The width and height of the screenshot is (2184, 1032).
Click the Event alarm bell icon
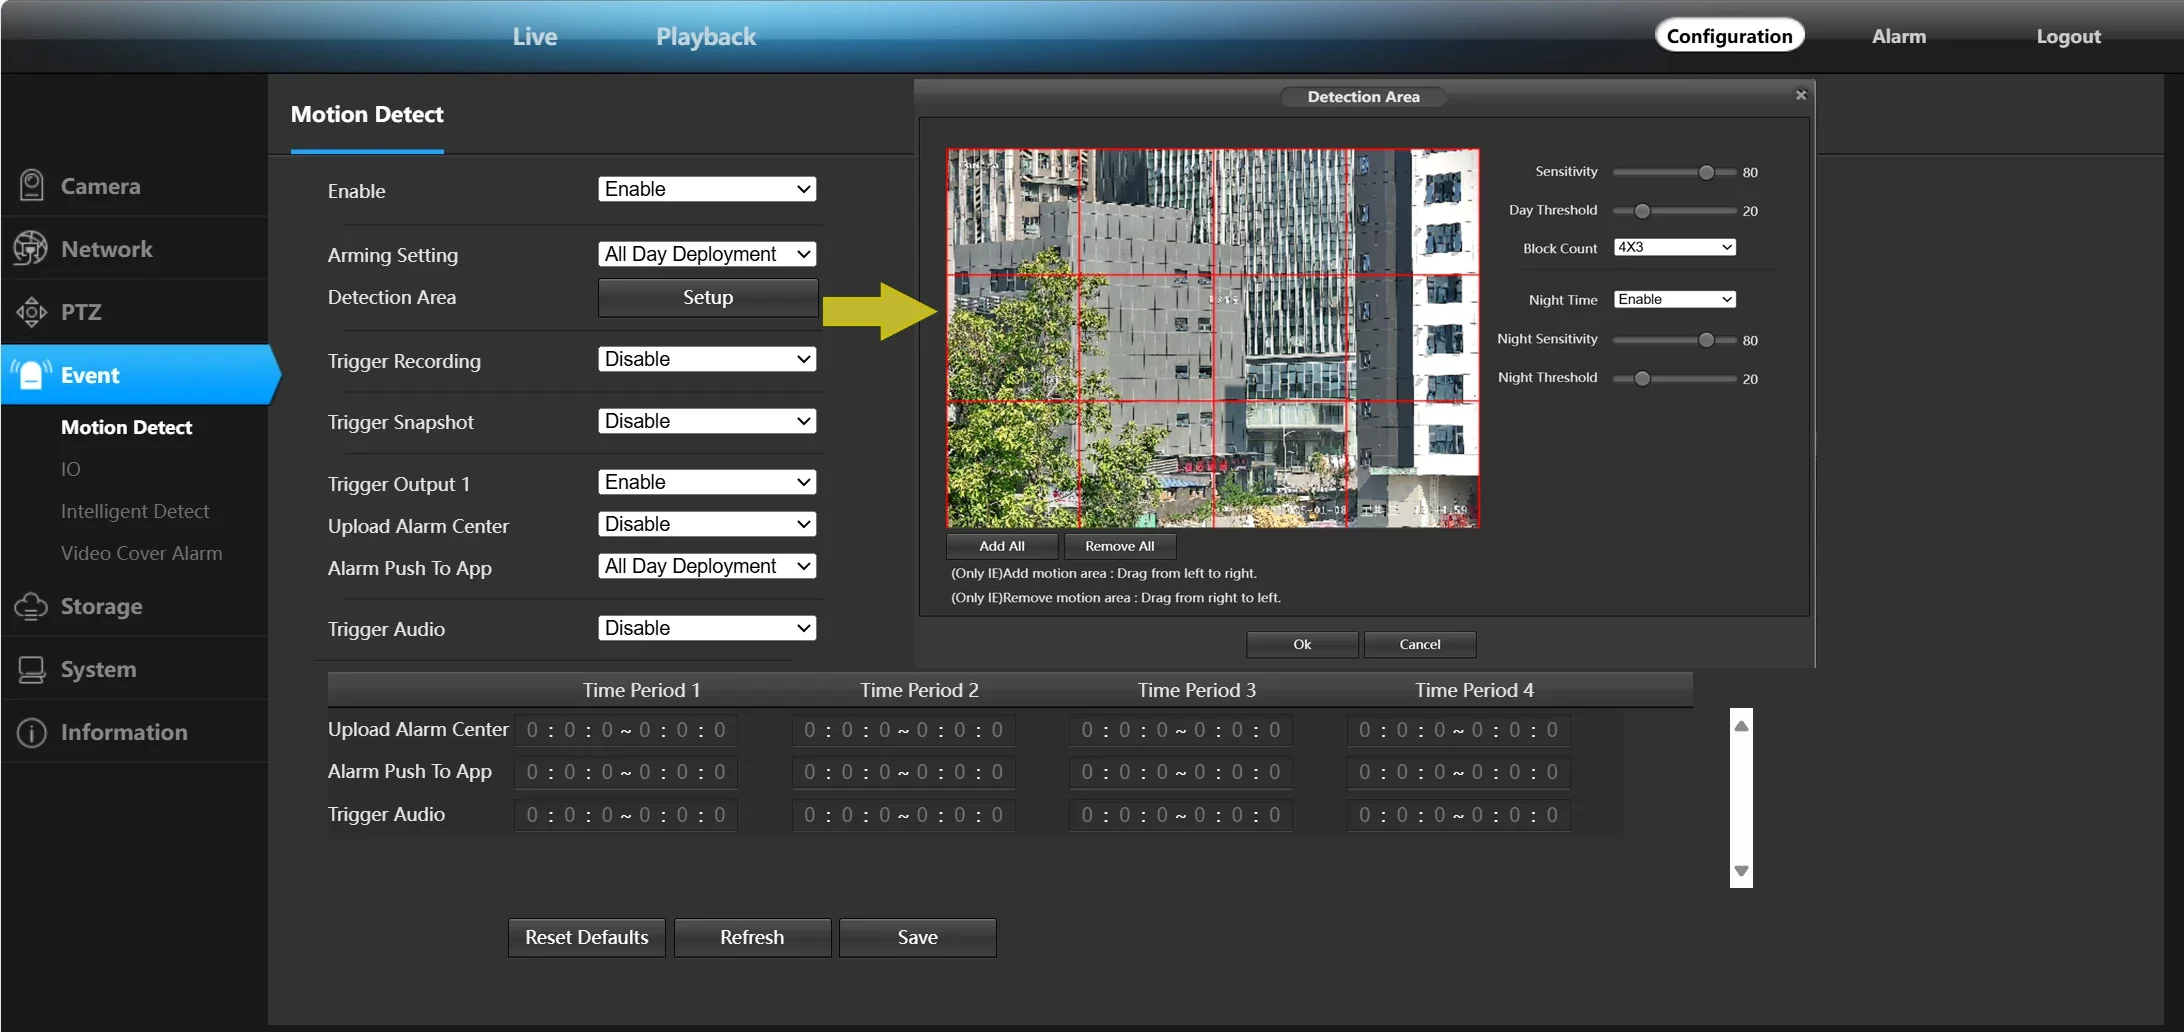[x=31, y=375]
